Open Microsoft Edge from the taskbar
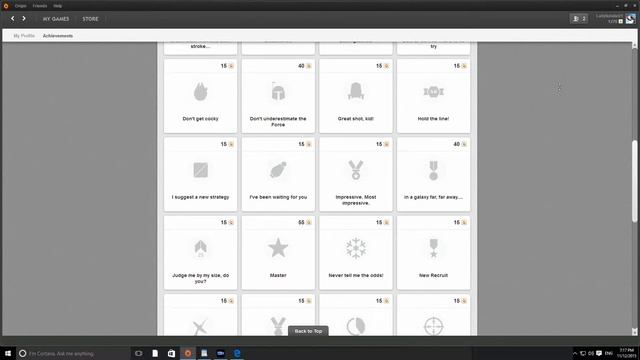The width and height of the screenshot is (640, 360). coord(237,353)
